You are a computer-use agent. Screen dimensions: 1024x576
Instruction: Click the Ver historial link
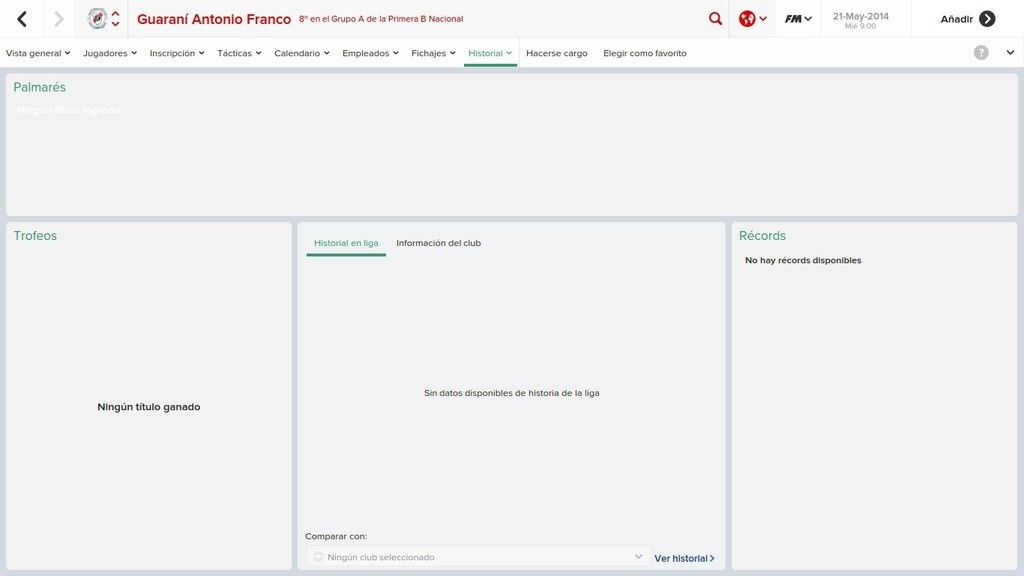click(x=684, y=558)
